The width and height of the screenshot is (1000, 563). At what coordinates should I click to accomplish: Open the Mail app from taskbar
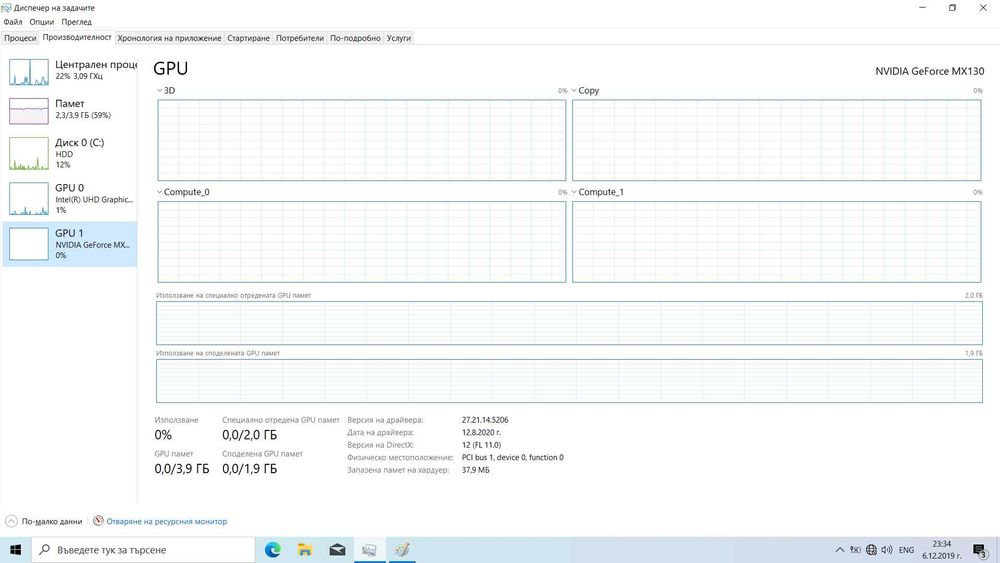pyautogui.click(x=337, y=550)
